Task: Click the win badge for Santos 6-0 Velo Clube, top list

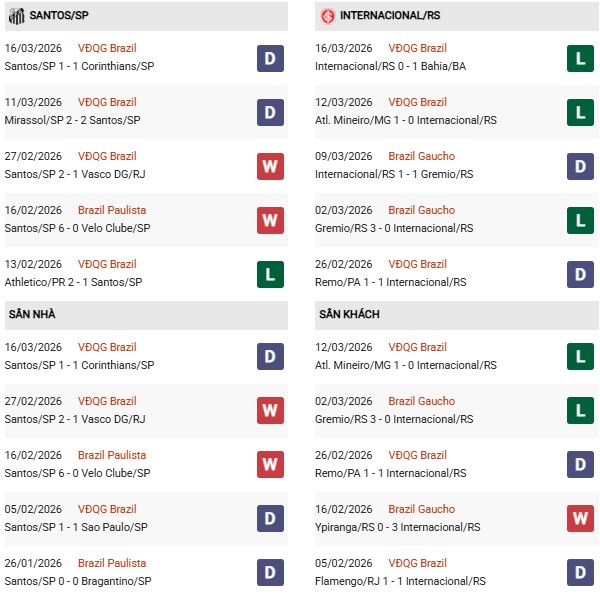Action: (x=270, y=220)
